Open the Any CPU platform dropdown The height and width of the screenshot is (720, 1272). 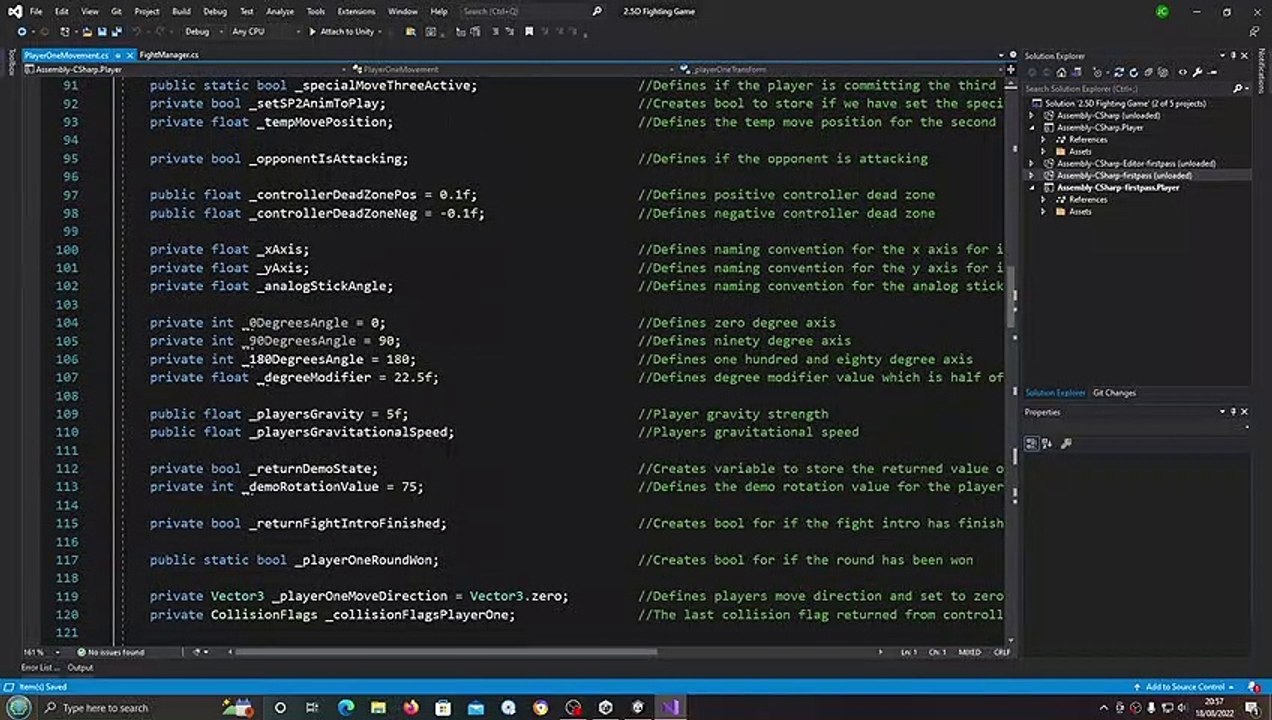point(264,32)
